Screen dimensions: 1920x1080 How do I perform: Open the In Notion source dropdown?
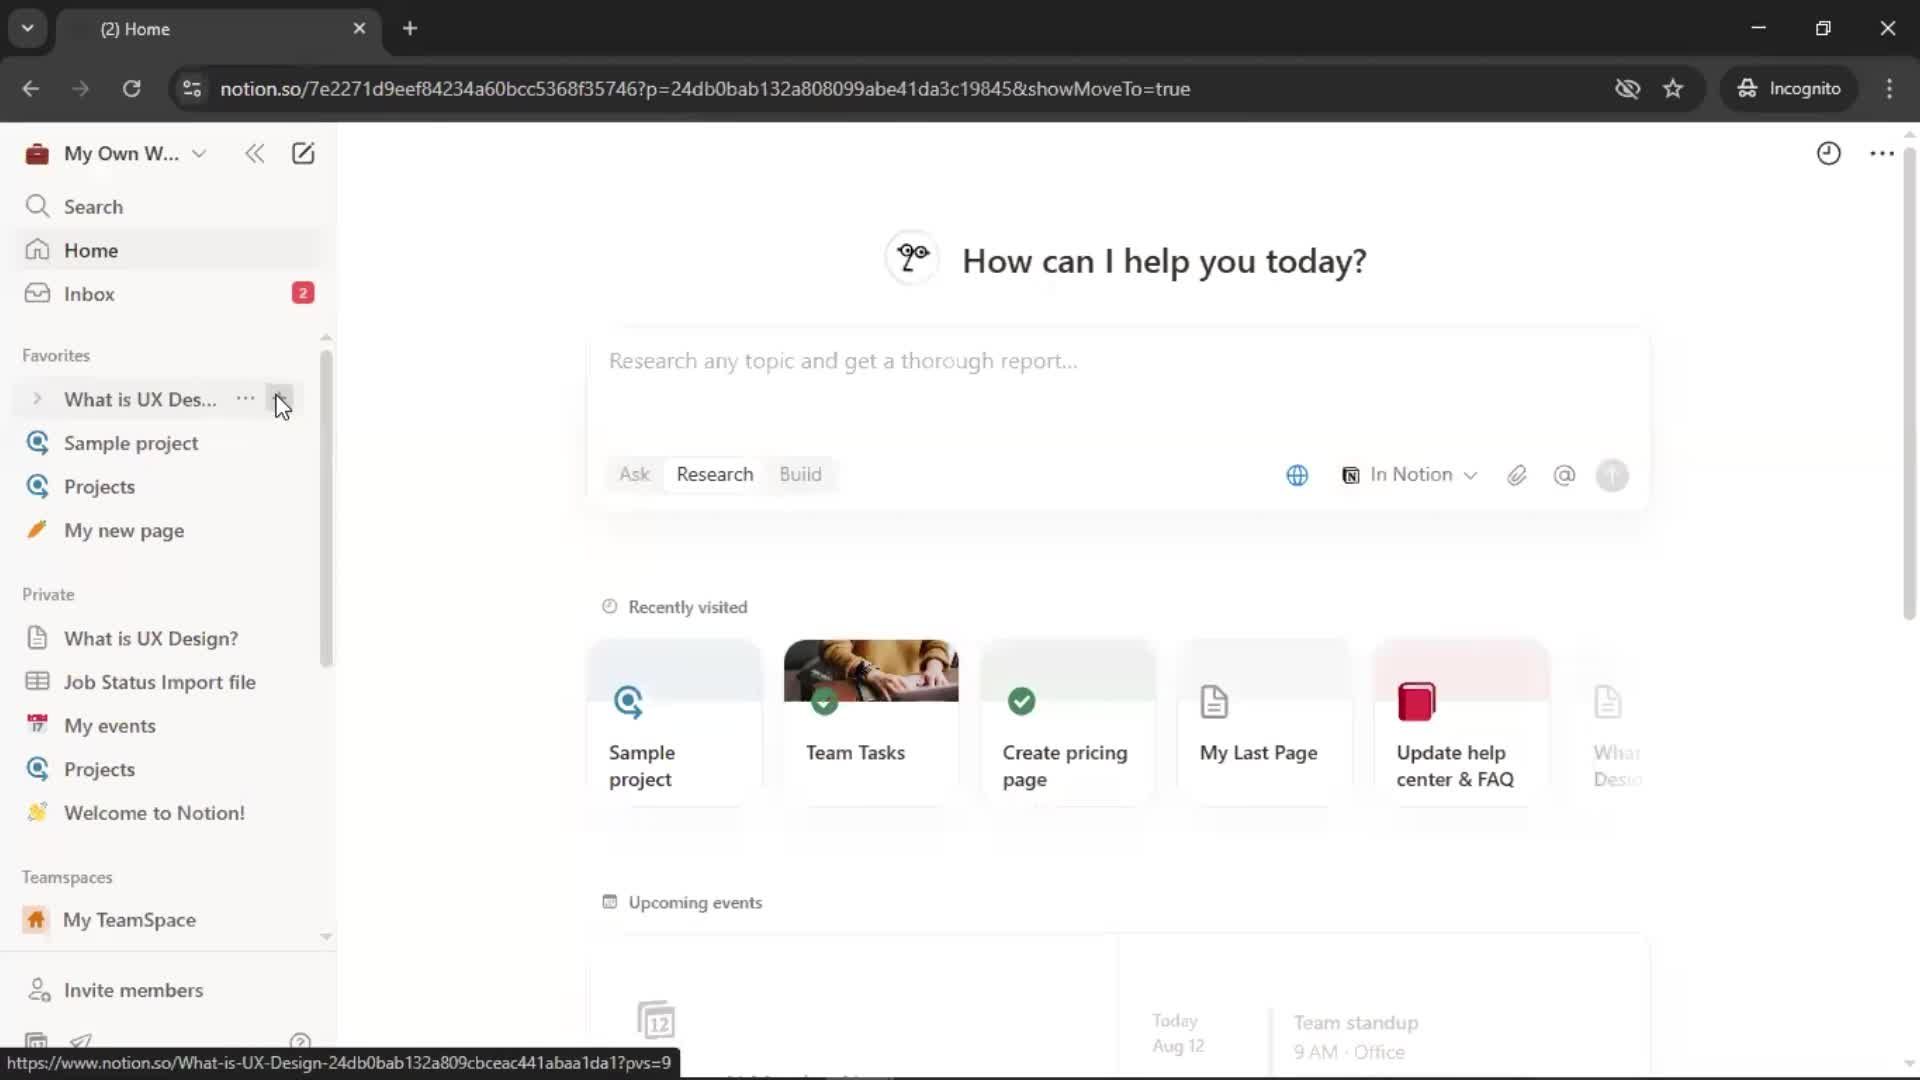pos(1409,475)
